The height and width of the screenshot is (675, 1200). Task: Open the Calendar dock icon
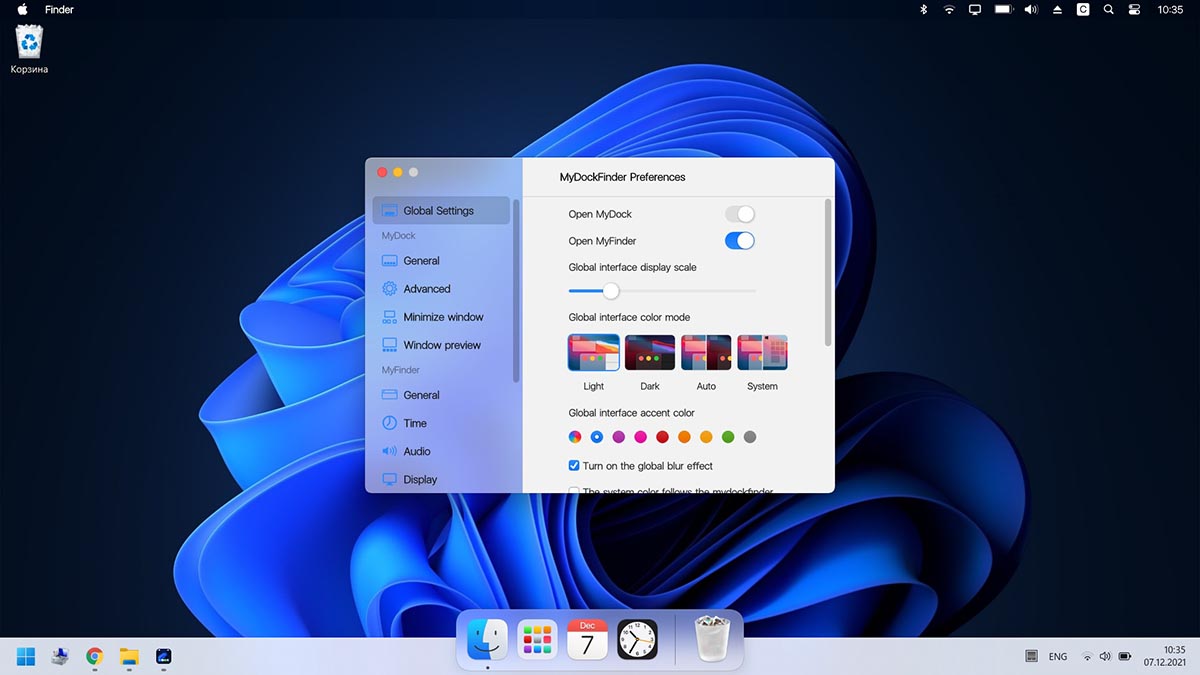[x=587, y=639]
